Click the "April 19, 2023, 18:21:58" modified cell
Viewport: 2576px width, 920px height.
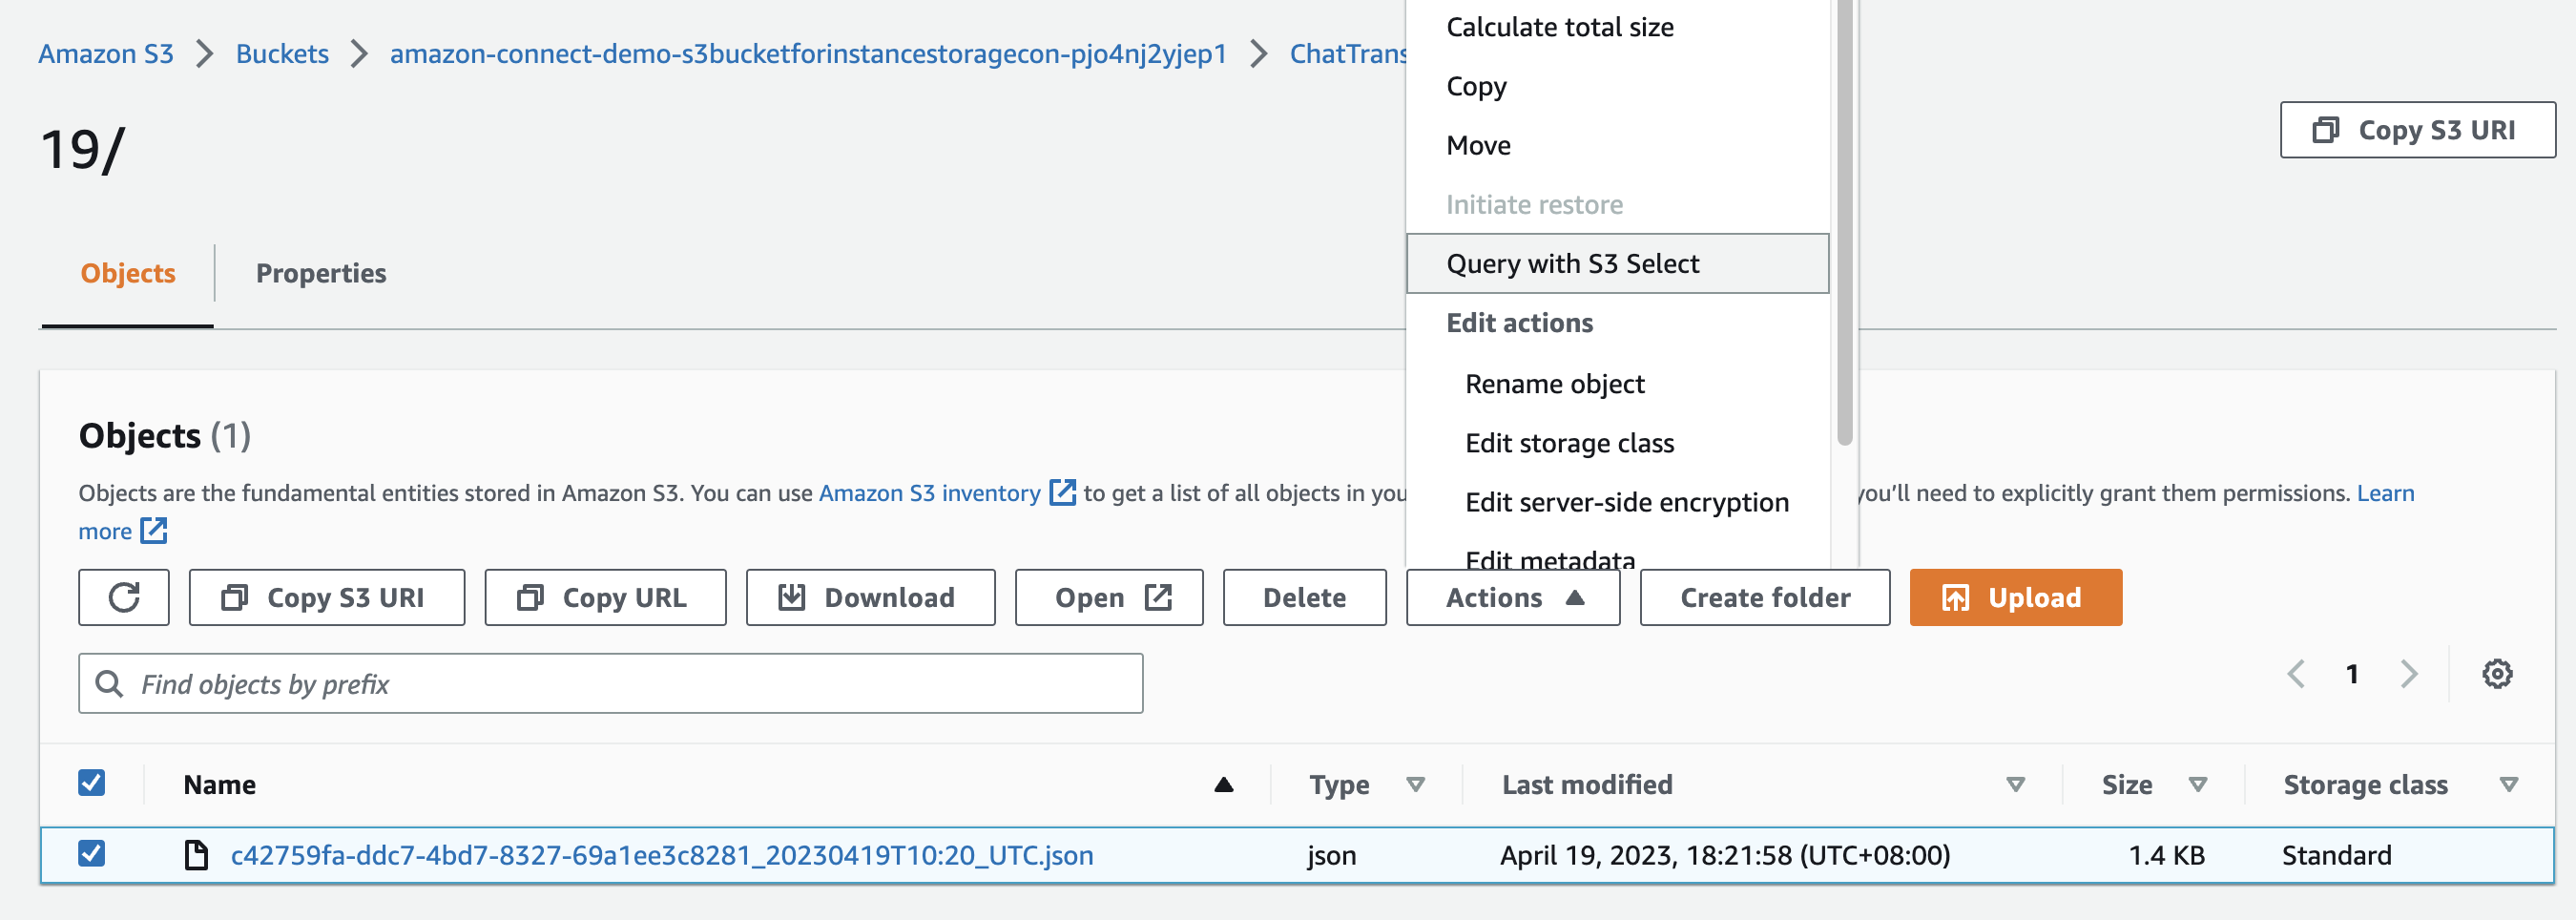(x=1725, y=855)
